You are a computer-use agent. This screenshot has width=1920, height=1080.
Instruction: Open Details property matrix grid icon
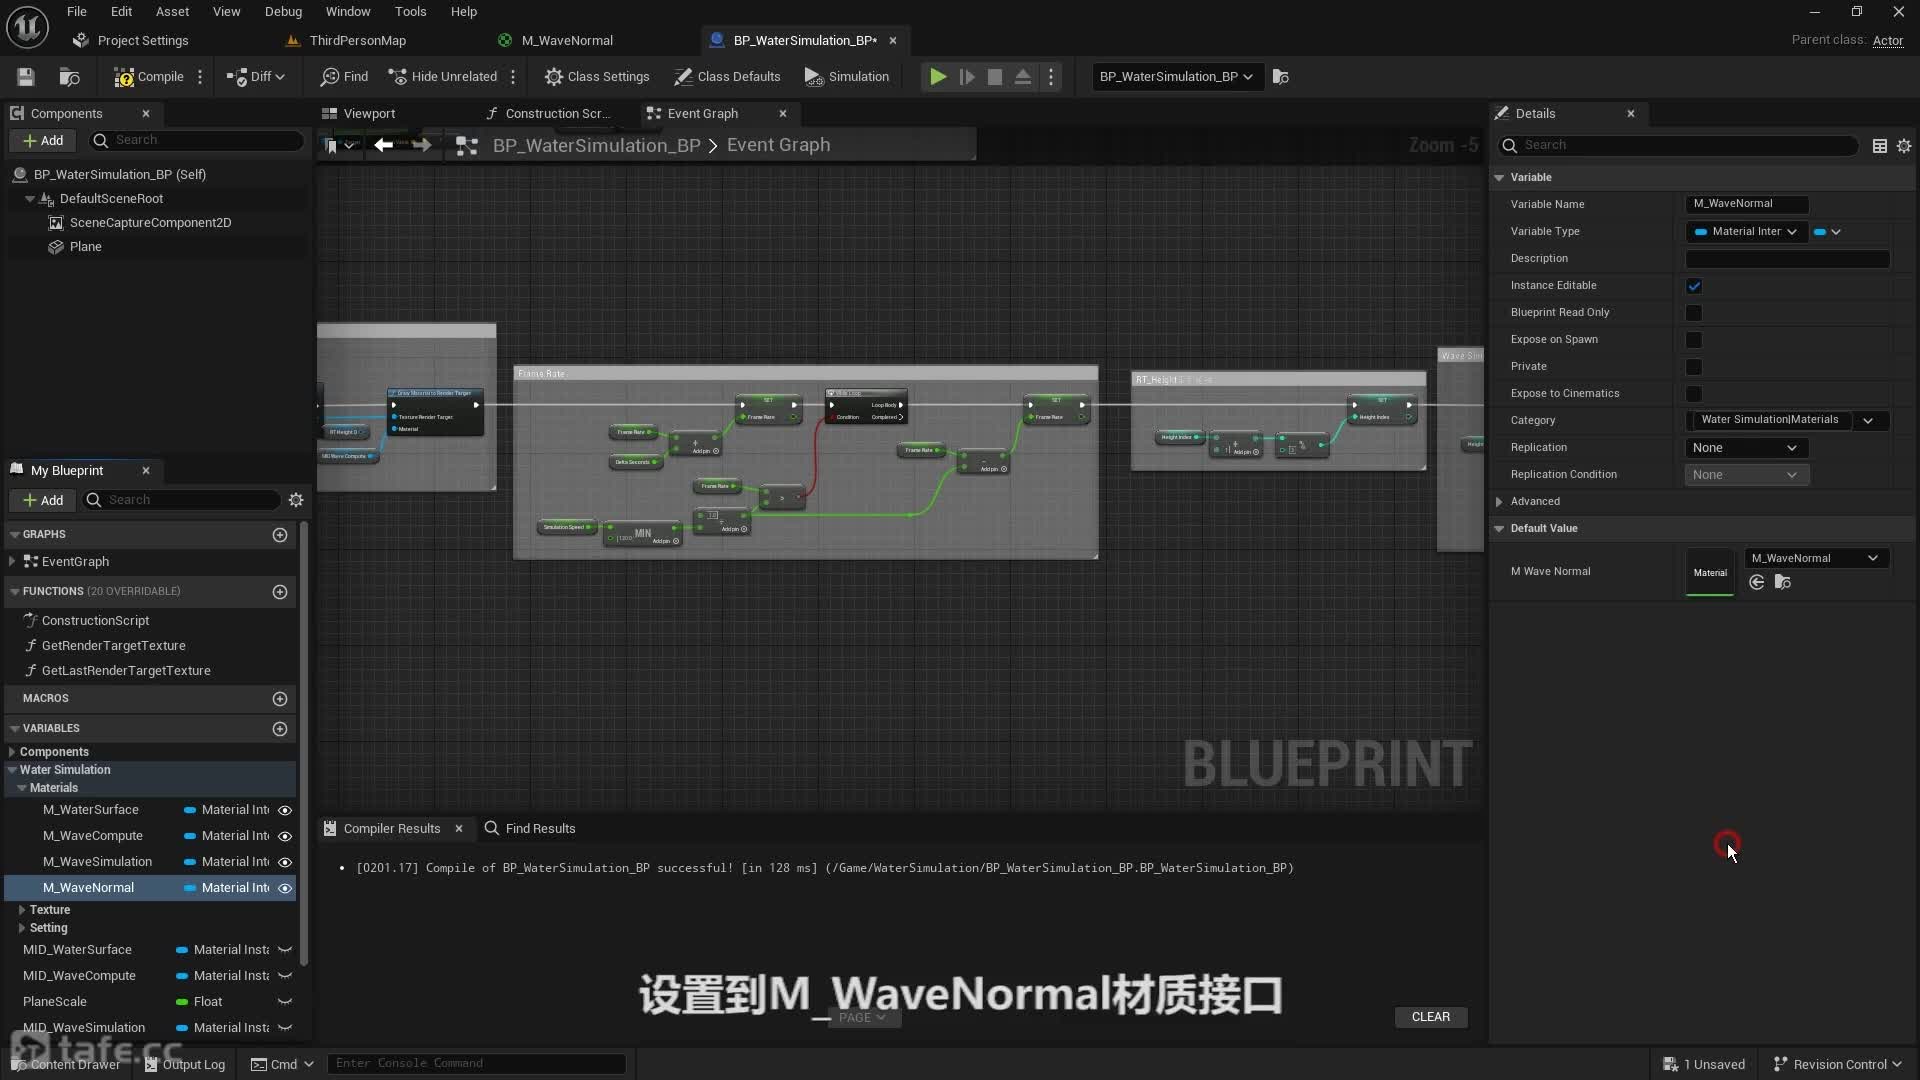point(1880,146)
